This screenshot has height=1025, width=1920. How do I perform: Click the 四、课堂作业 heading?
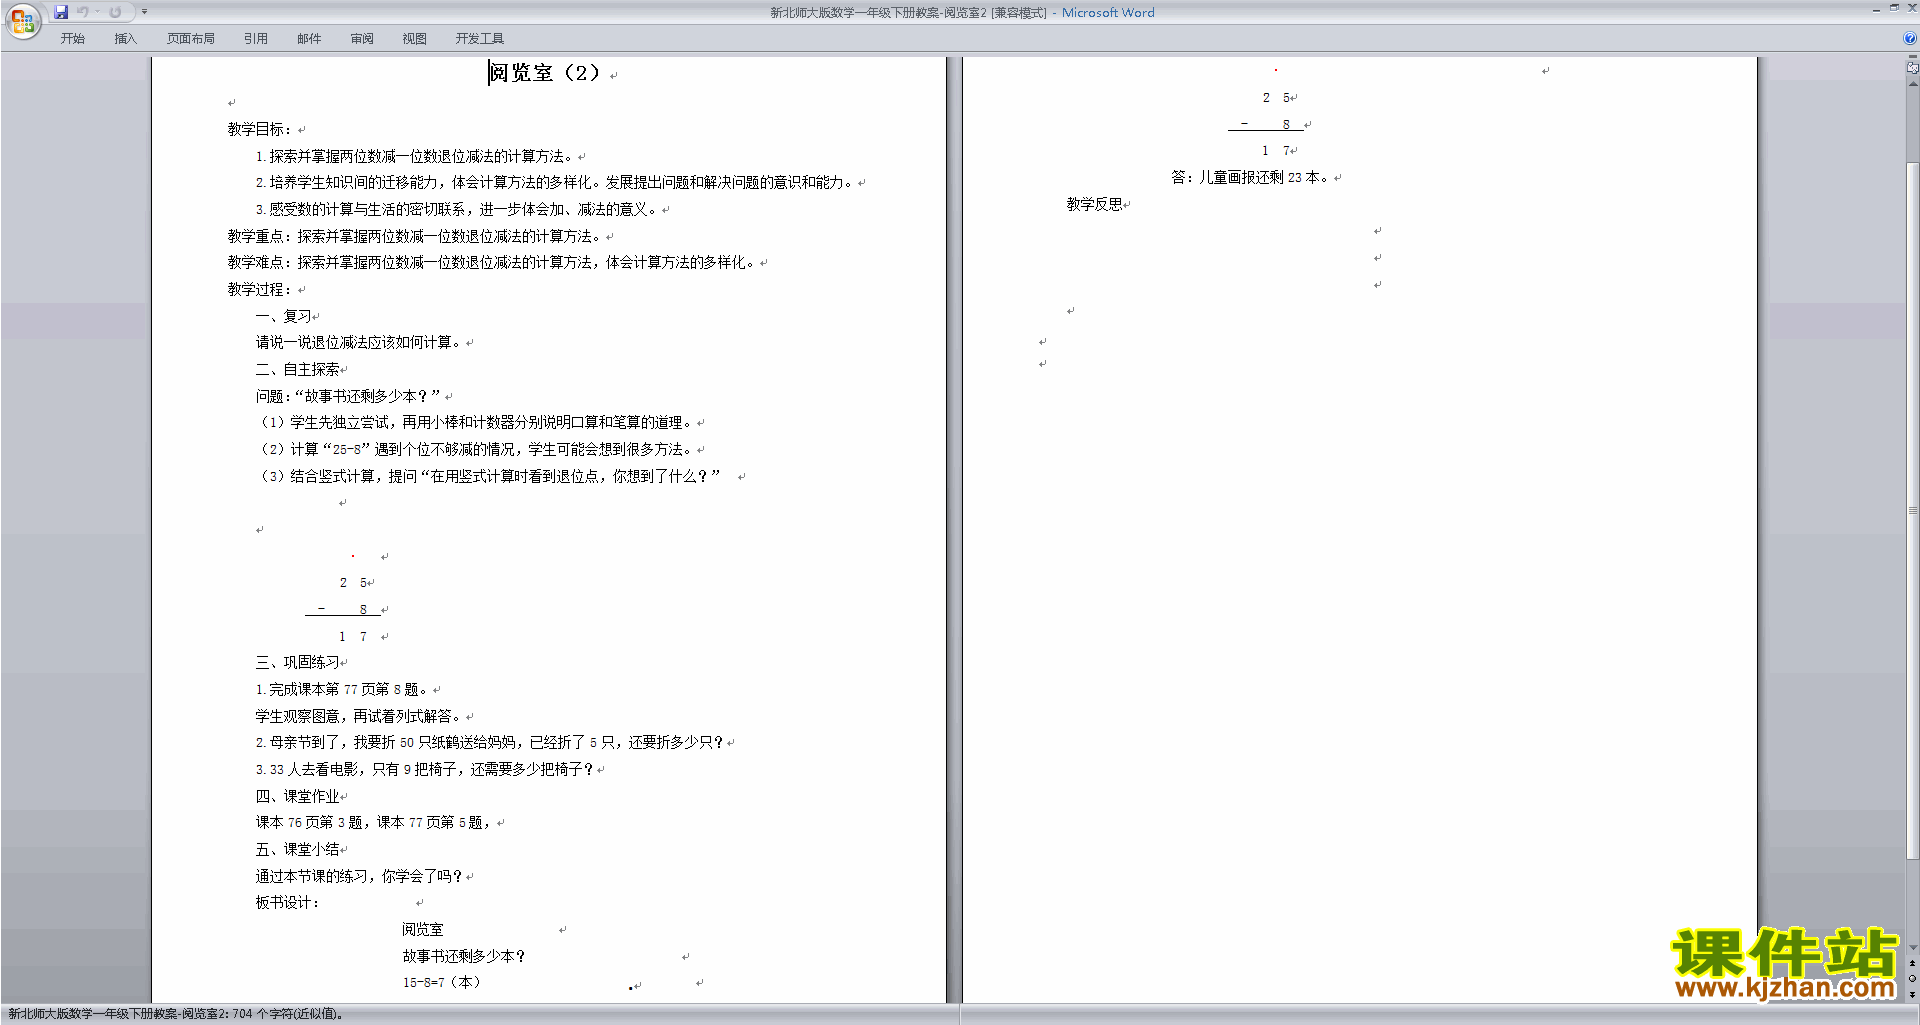coord(297,796)
